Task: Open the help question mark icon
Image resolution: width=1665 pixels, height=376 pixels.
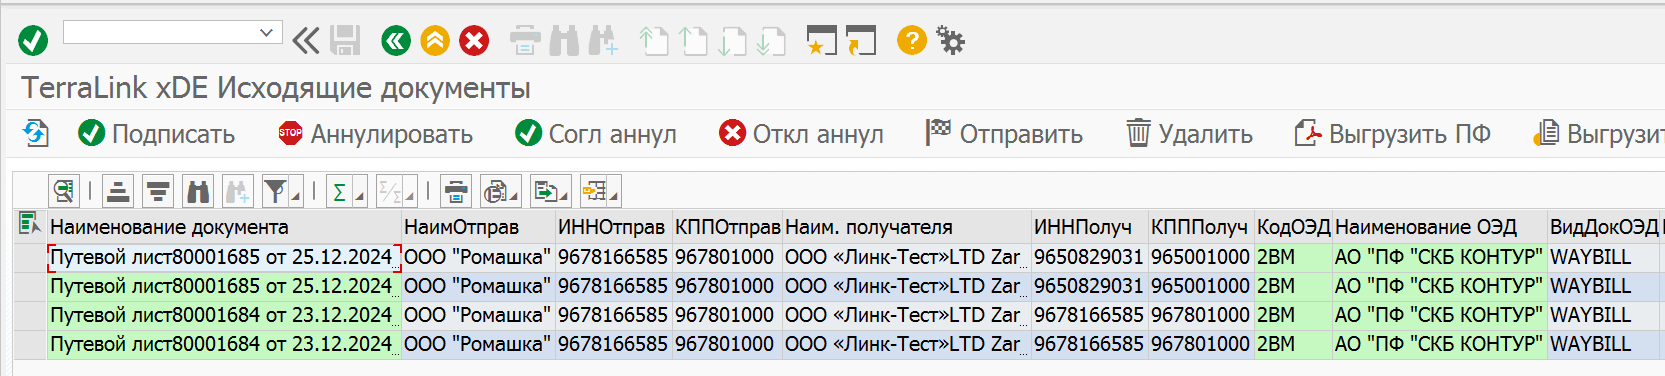Action: [911, 41]
